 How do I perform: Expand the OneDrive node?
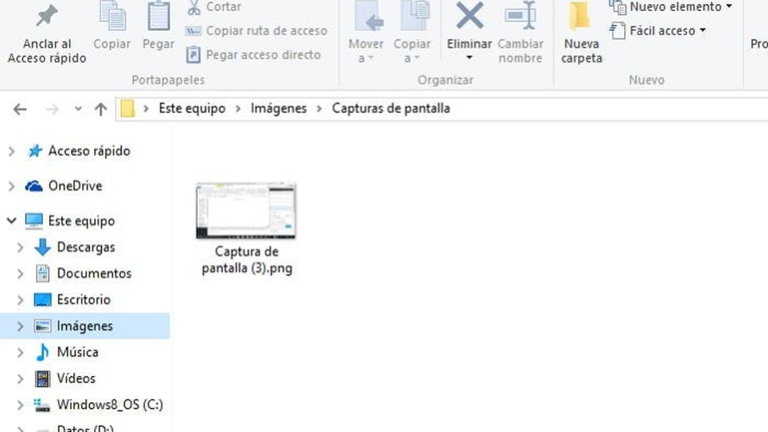(x=11, y=186)
